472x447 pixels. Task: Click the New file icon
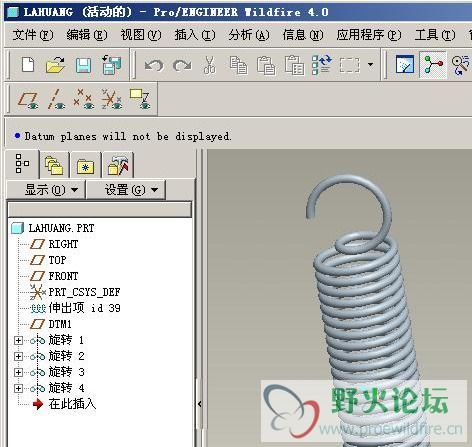point(28,64)
